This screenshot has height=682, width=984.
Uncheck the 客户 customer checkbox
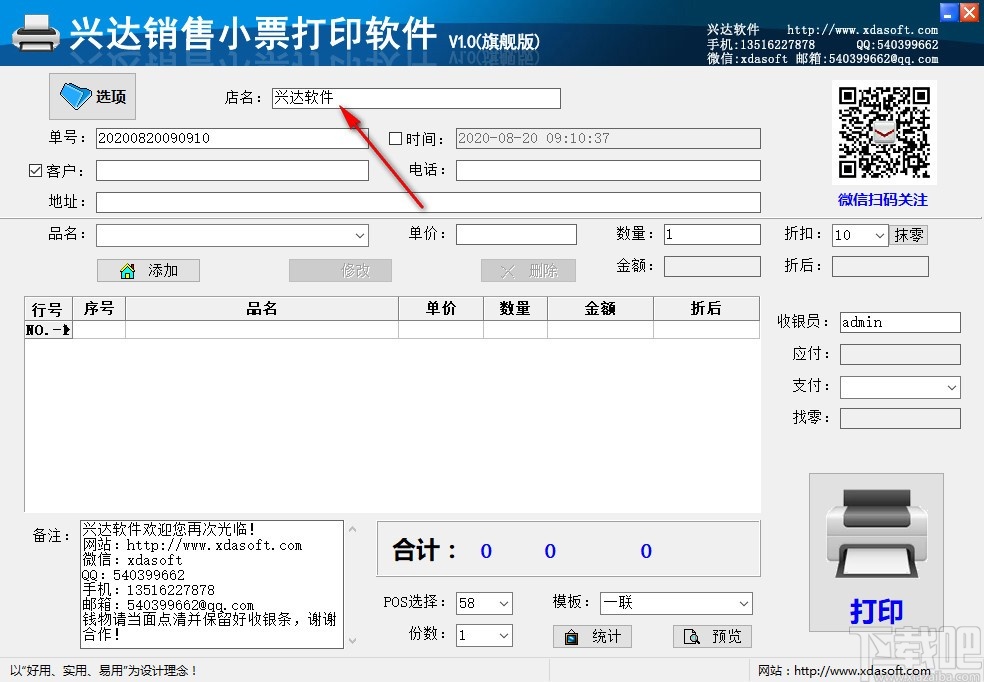click(34, 170)
